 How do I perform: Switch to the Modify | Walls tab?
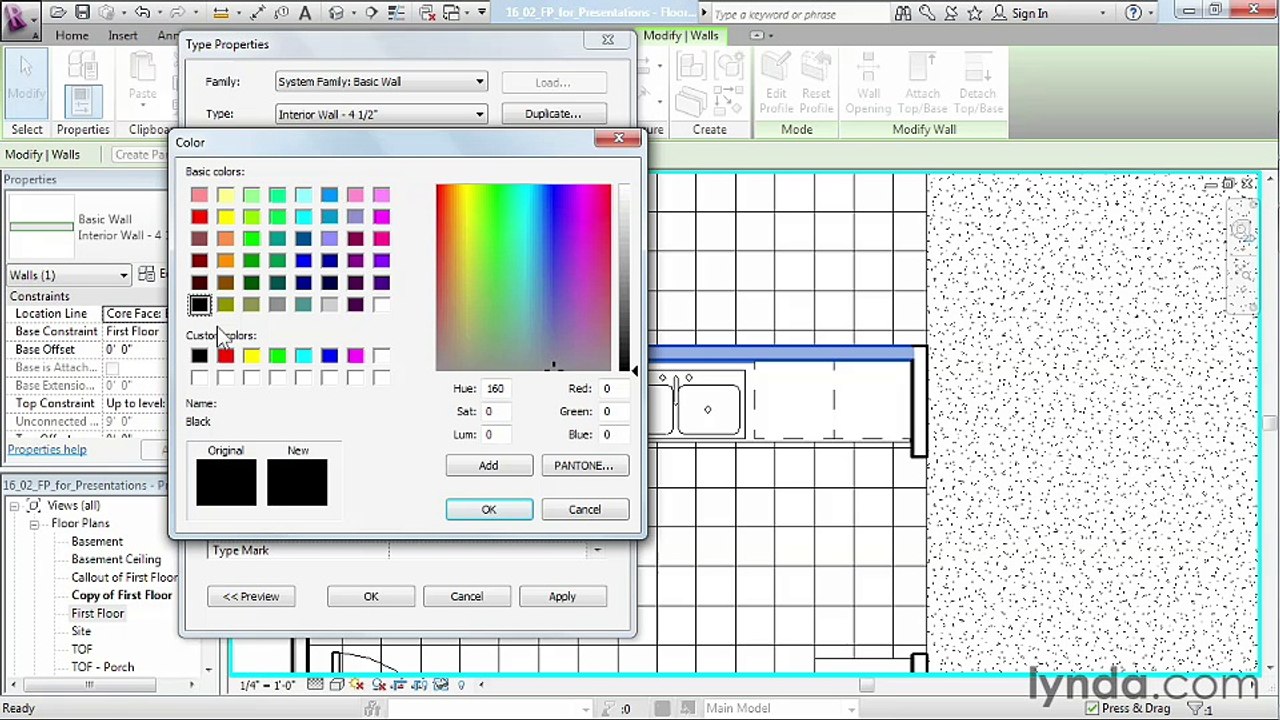[x=680, y=35]
